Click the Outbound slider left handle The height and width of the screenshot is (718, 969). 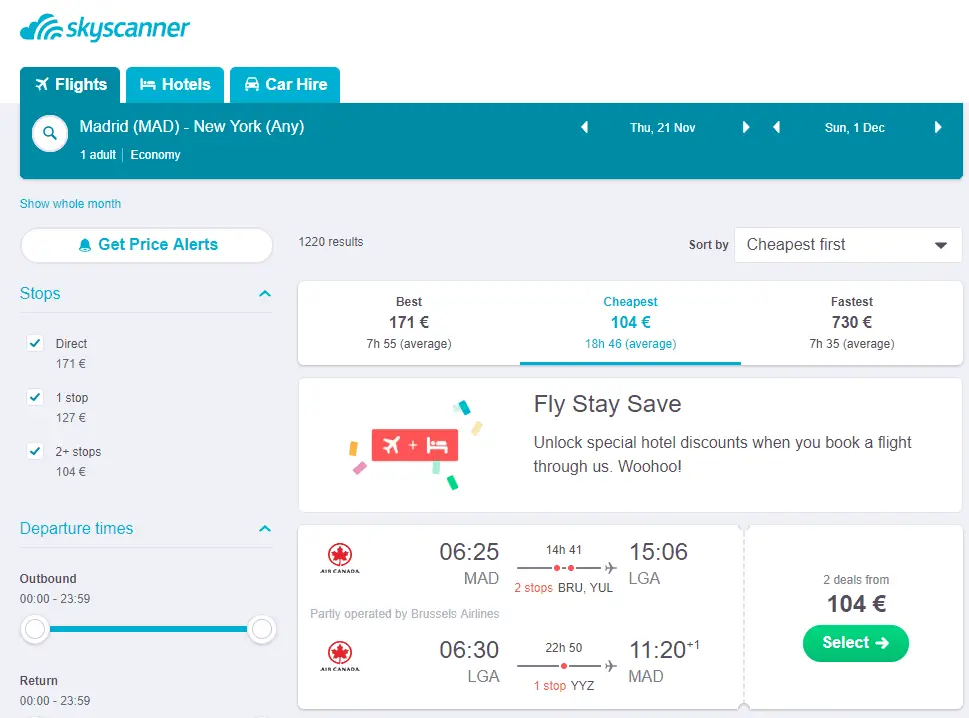tap(36, 629)
